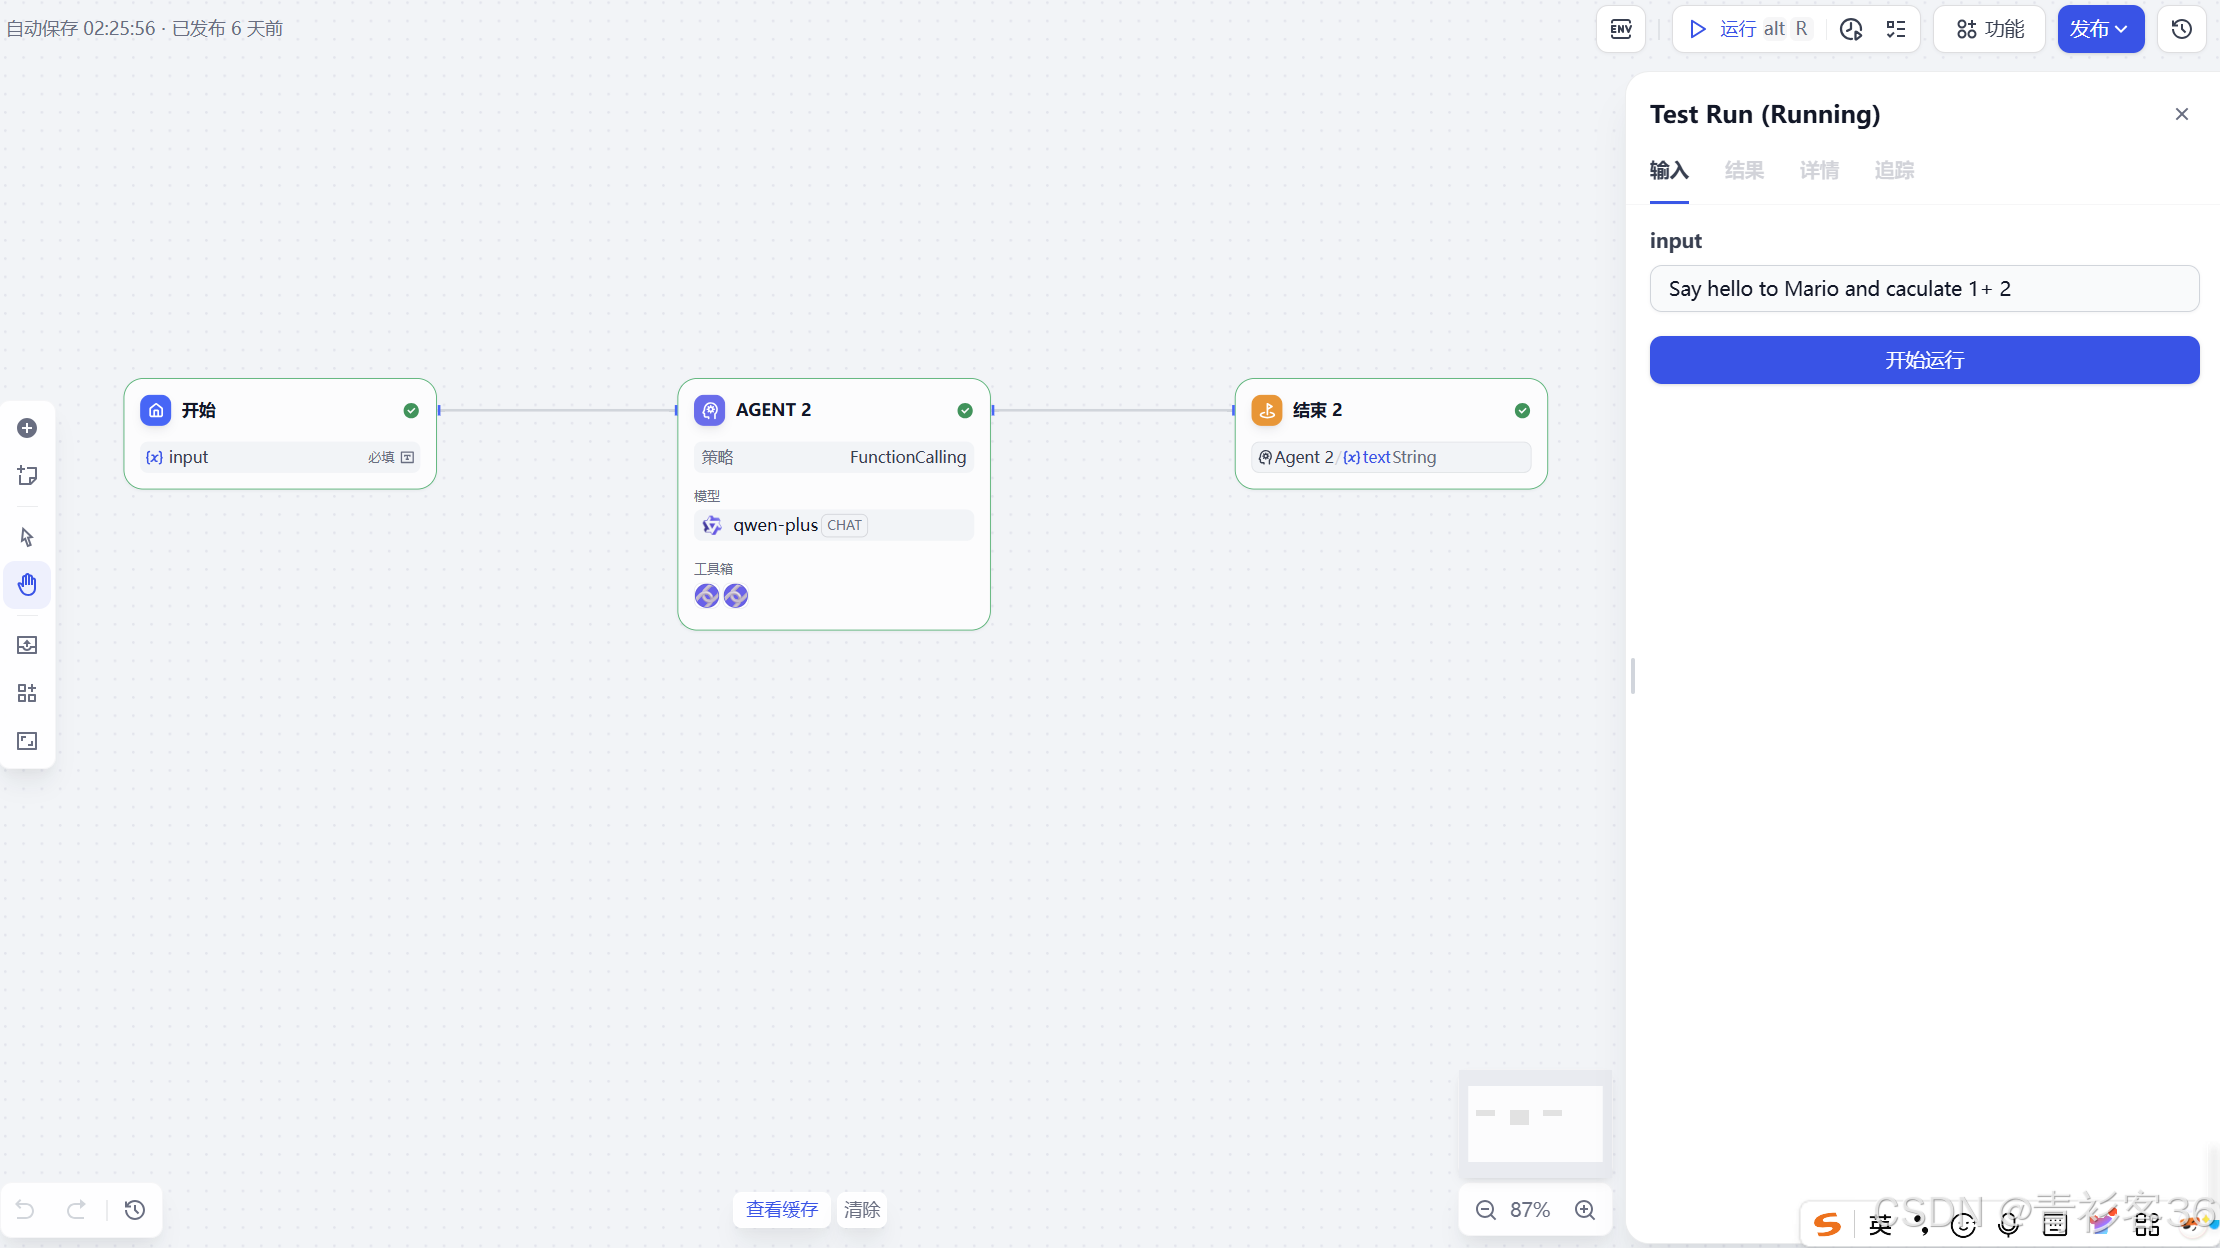The width and height of the screenshot is (2220, 1248).
Task: Click the add node plus icon
Action: [27, 428]
